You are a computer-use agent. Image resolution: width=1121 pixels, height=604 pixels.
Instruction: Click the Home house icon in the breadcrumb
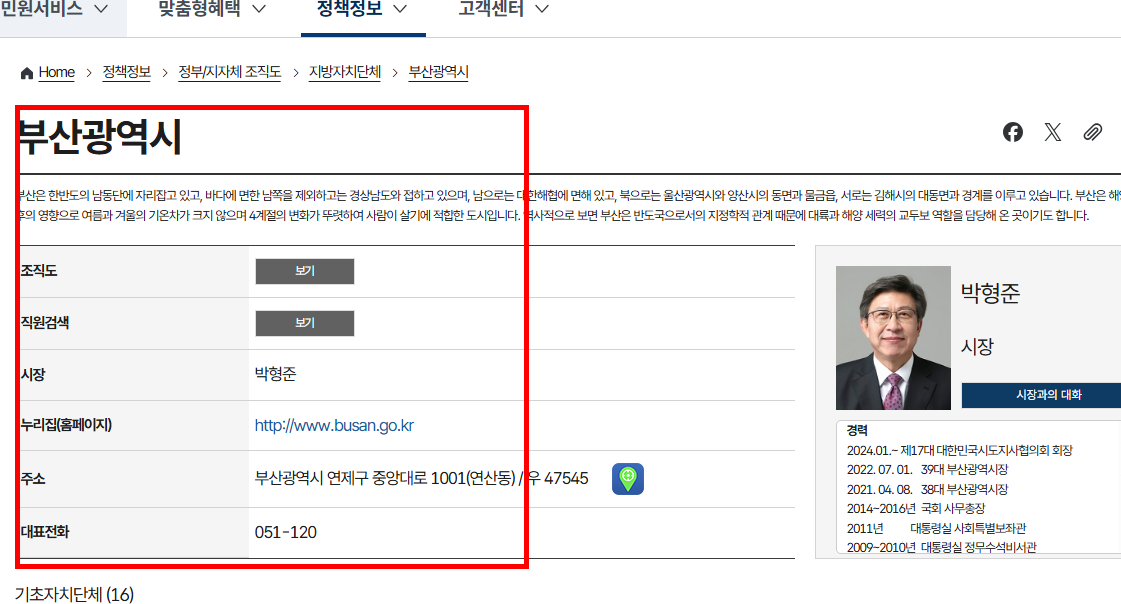[x=27, y=72]
